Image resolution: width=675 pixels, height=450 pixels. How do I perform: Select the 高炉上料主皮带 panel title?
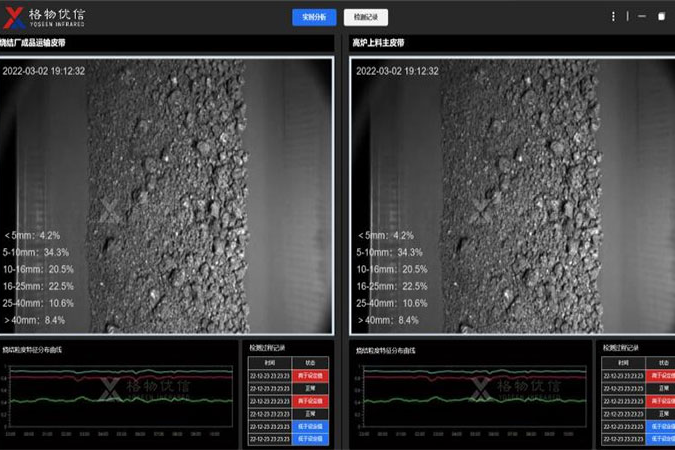click(378, 43)
